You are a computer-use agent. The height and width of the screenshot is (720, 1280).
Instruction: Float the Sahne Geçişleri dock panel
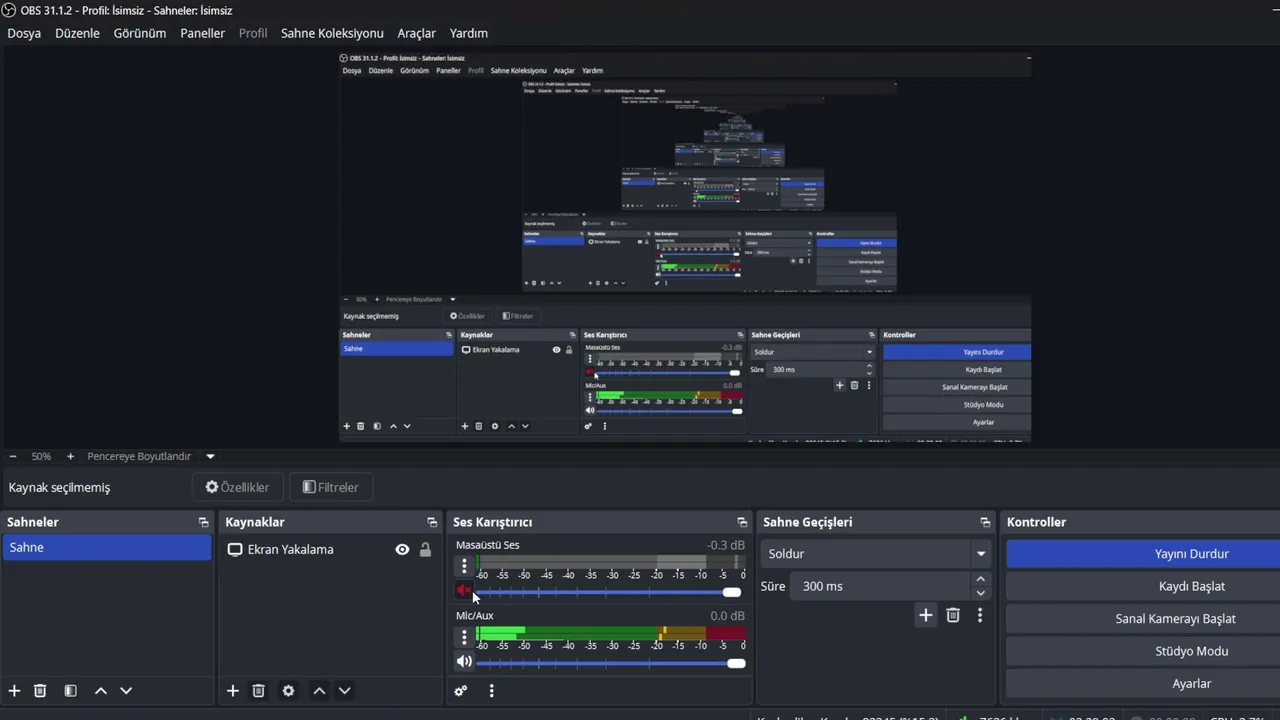pyautogui.click(x=985, y=522)
